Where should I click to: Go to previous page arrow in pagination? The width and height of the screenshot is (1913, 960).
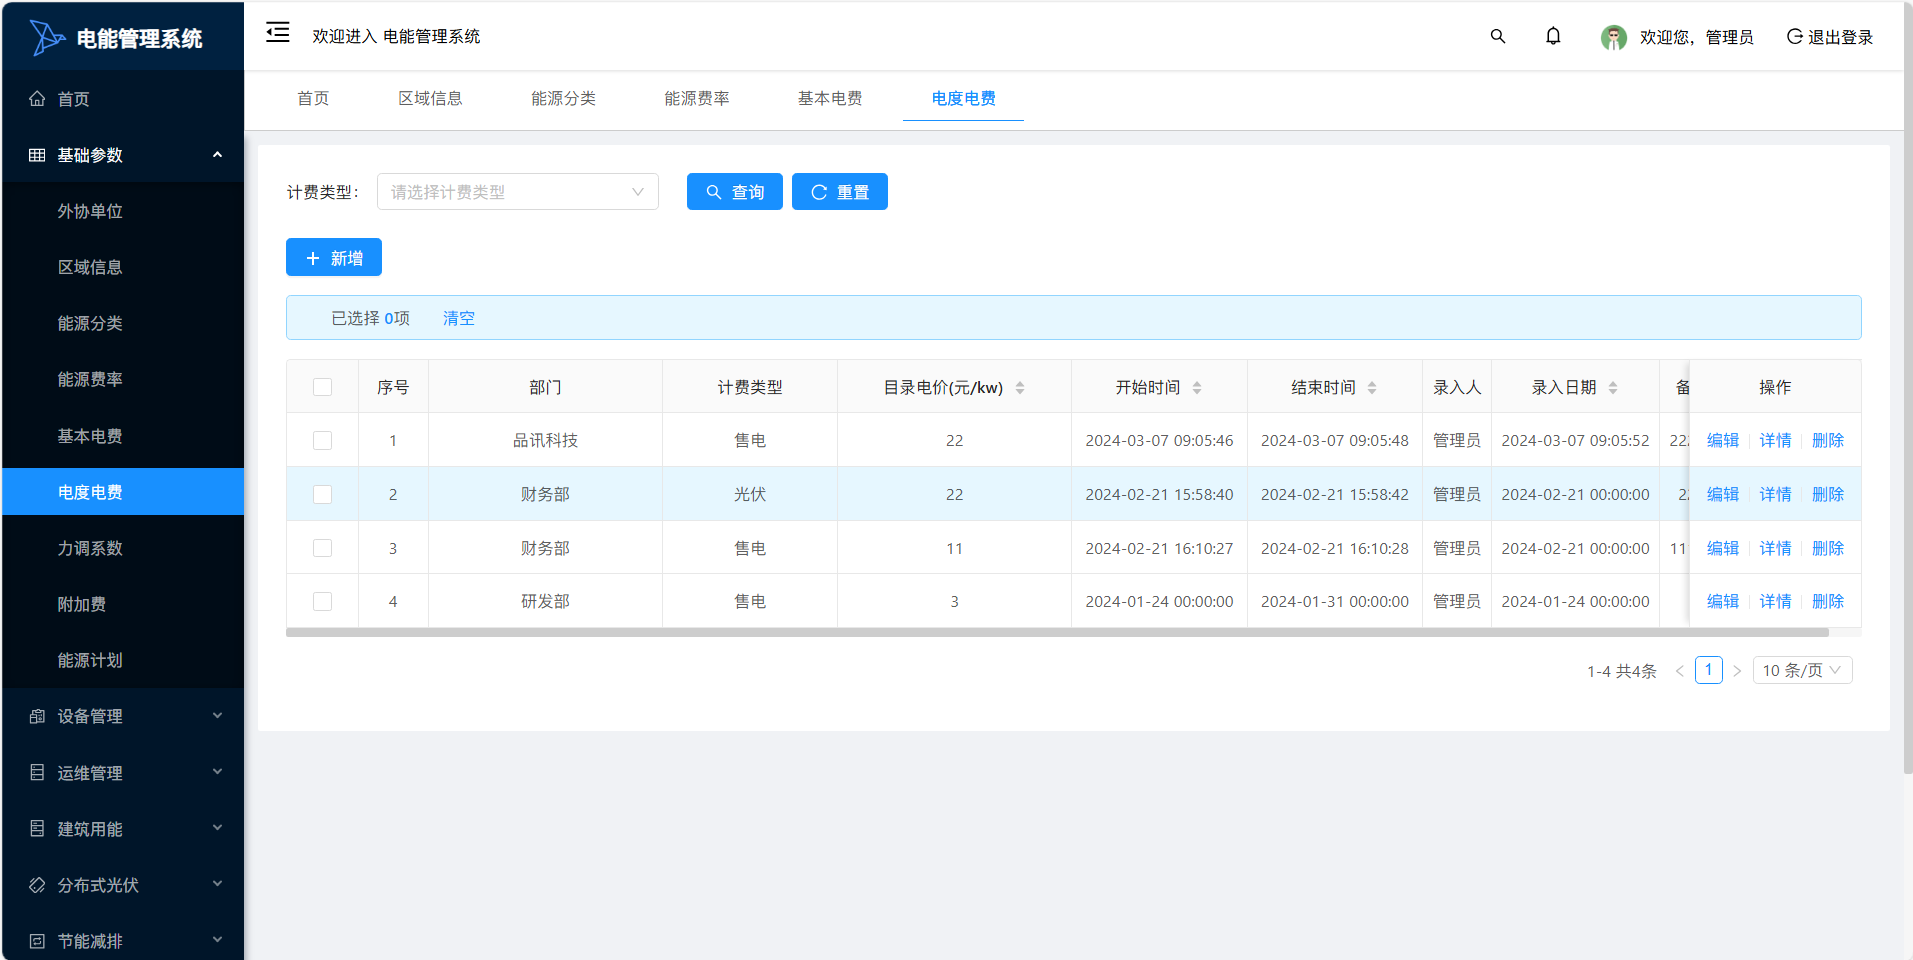pos(1680,671)
